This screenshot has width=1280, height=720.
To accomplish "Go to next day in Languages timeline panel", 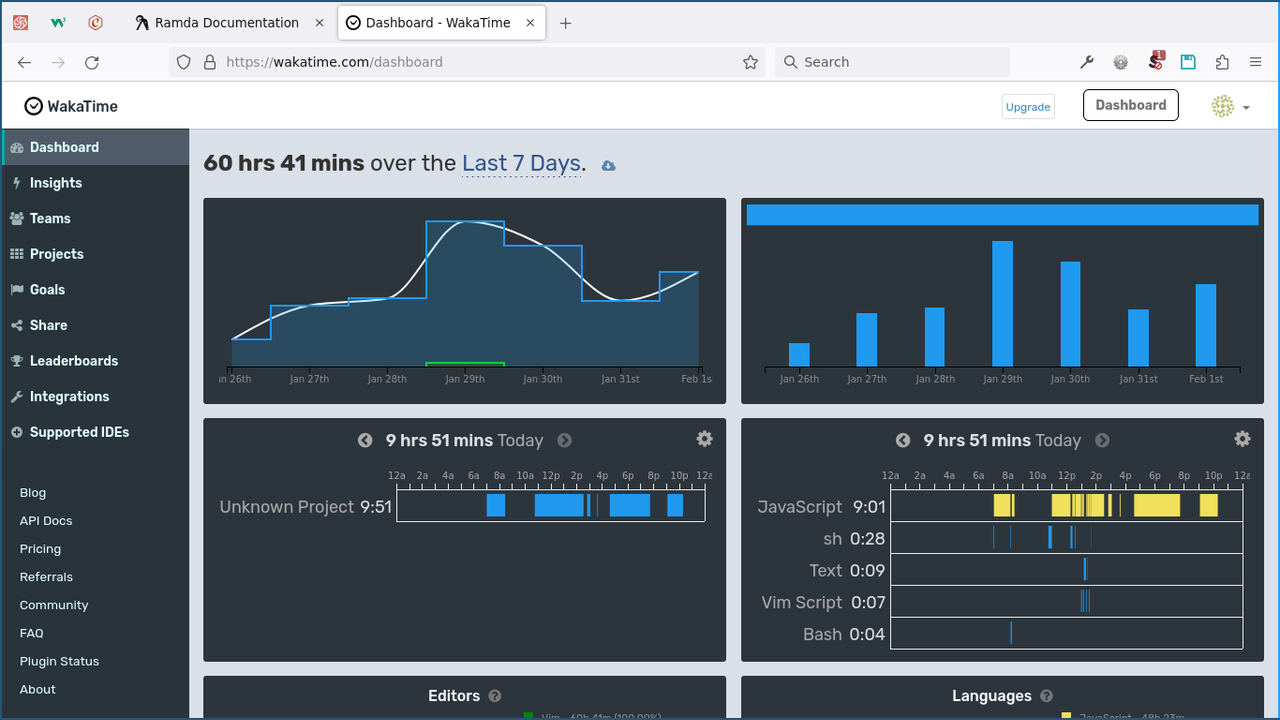I will (x=1102, y=440).
